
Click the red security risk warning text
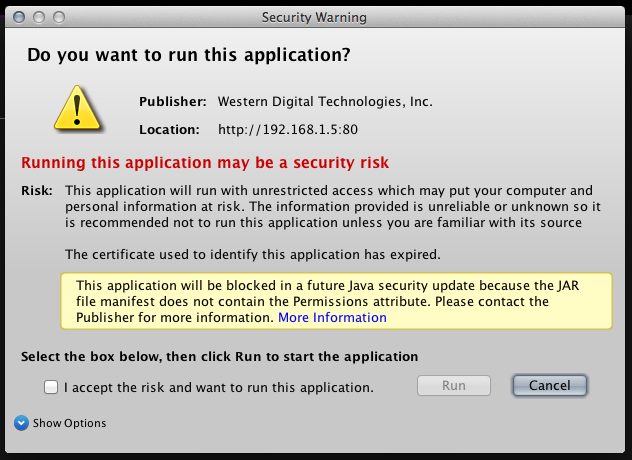coord(205,162)
